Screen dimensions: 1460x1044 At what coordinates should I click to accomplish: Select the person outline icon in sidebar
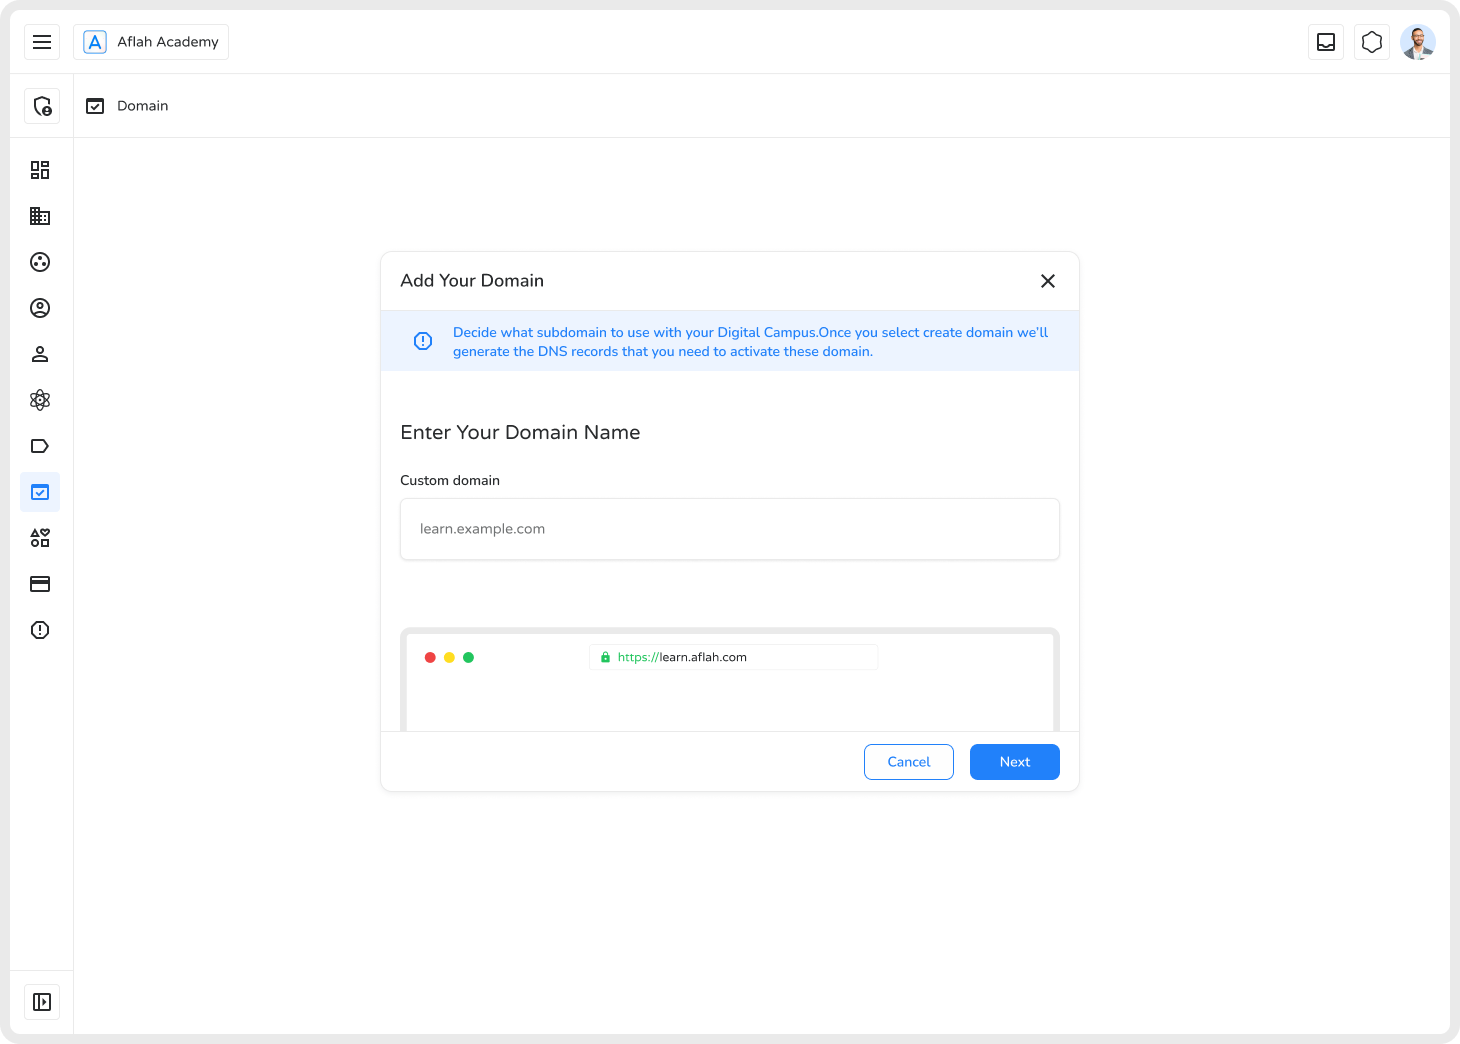pyautogui.click(x=40, y=354)
